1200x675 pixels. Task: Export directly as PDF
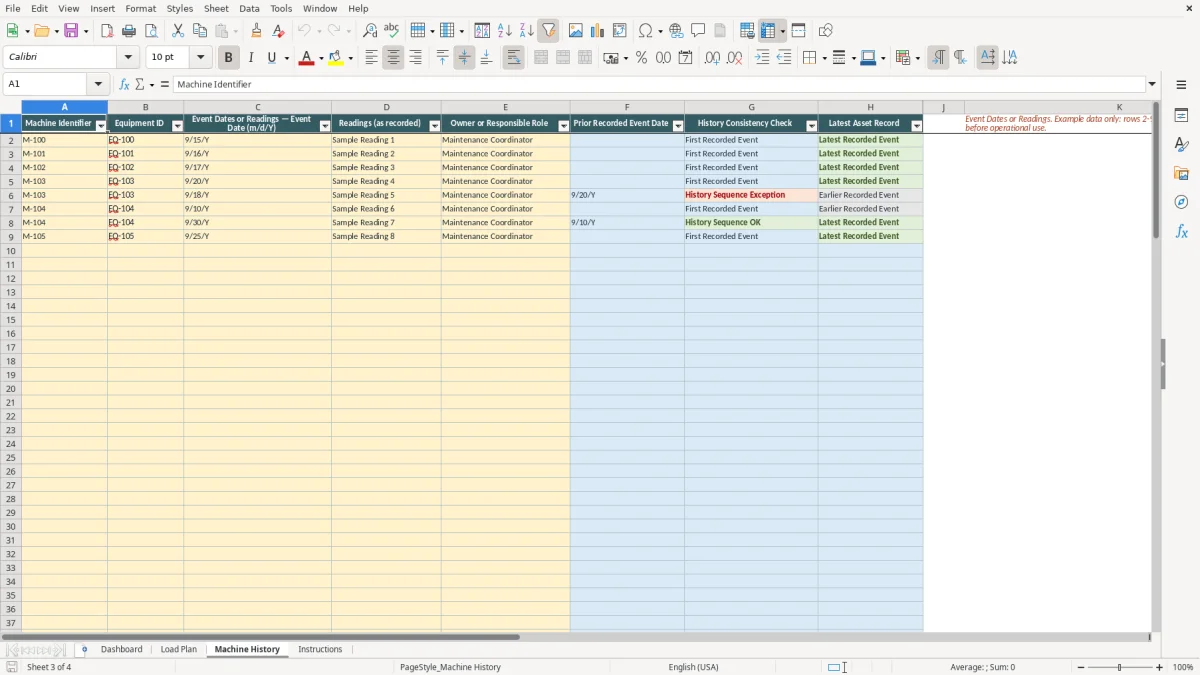[107, 31]
